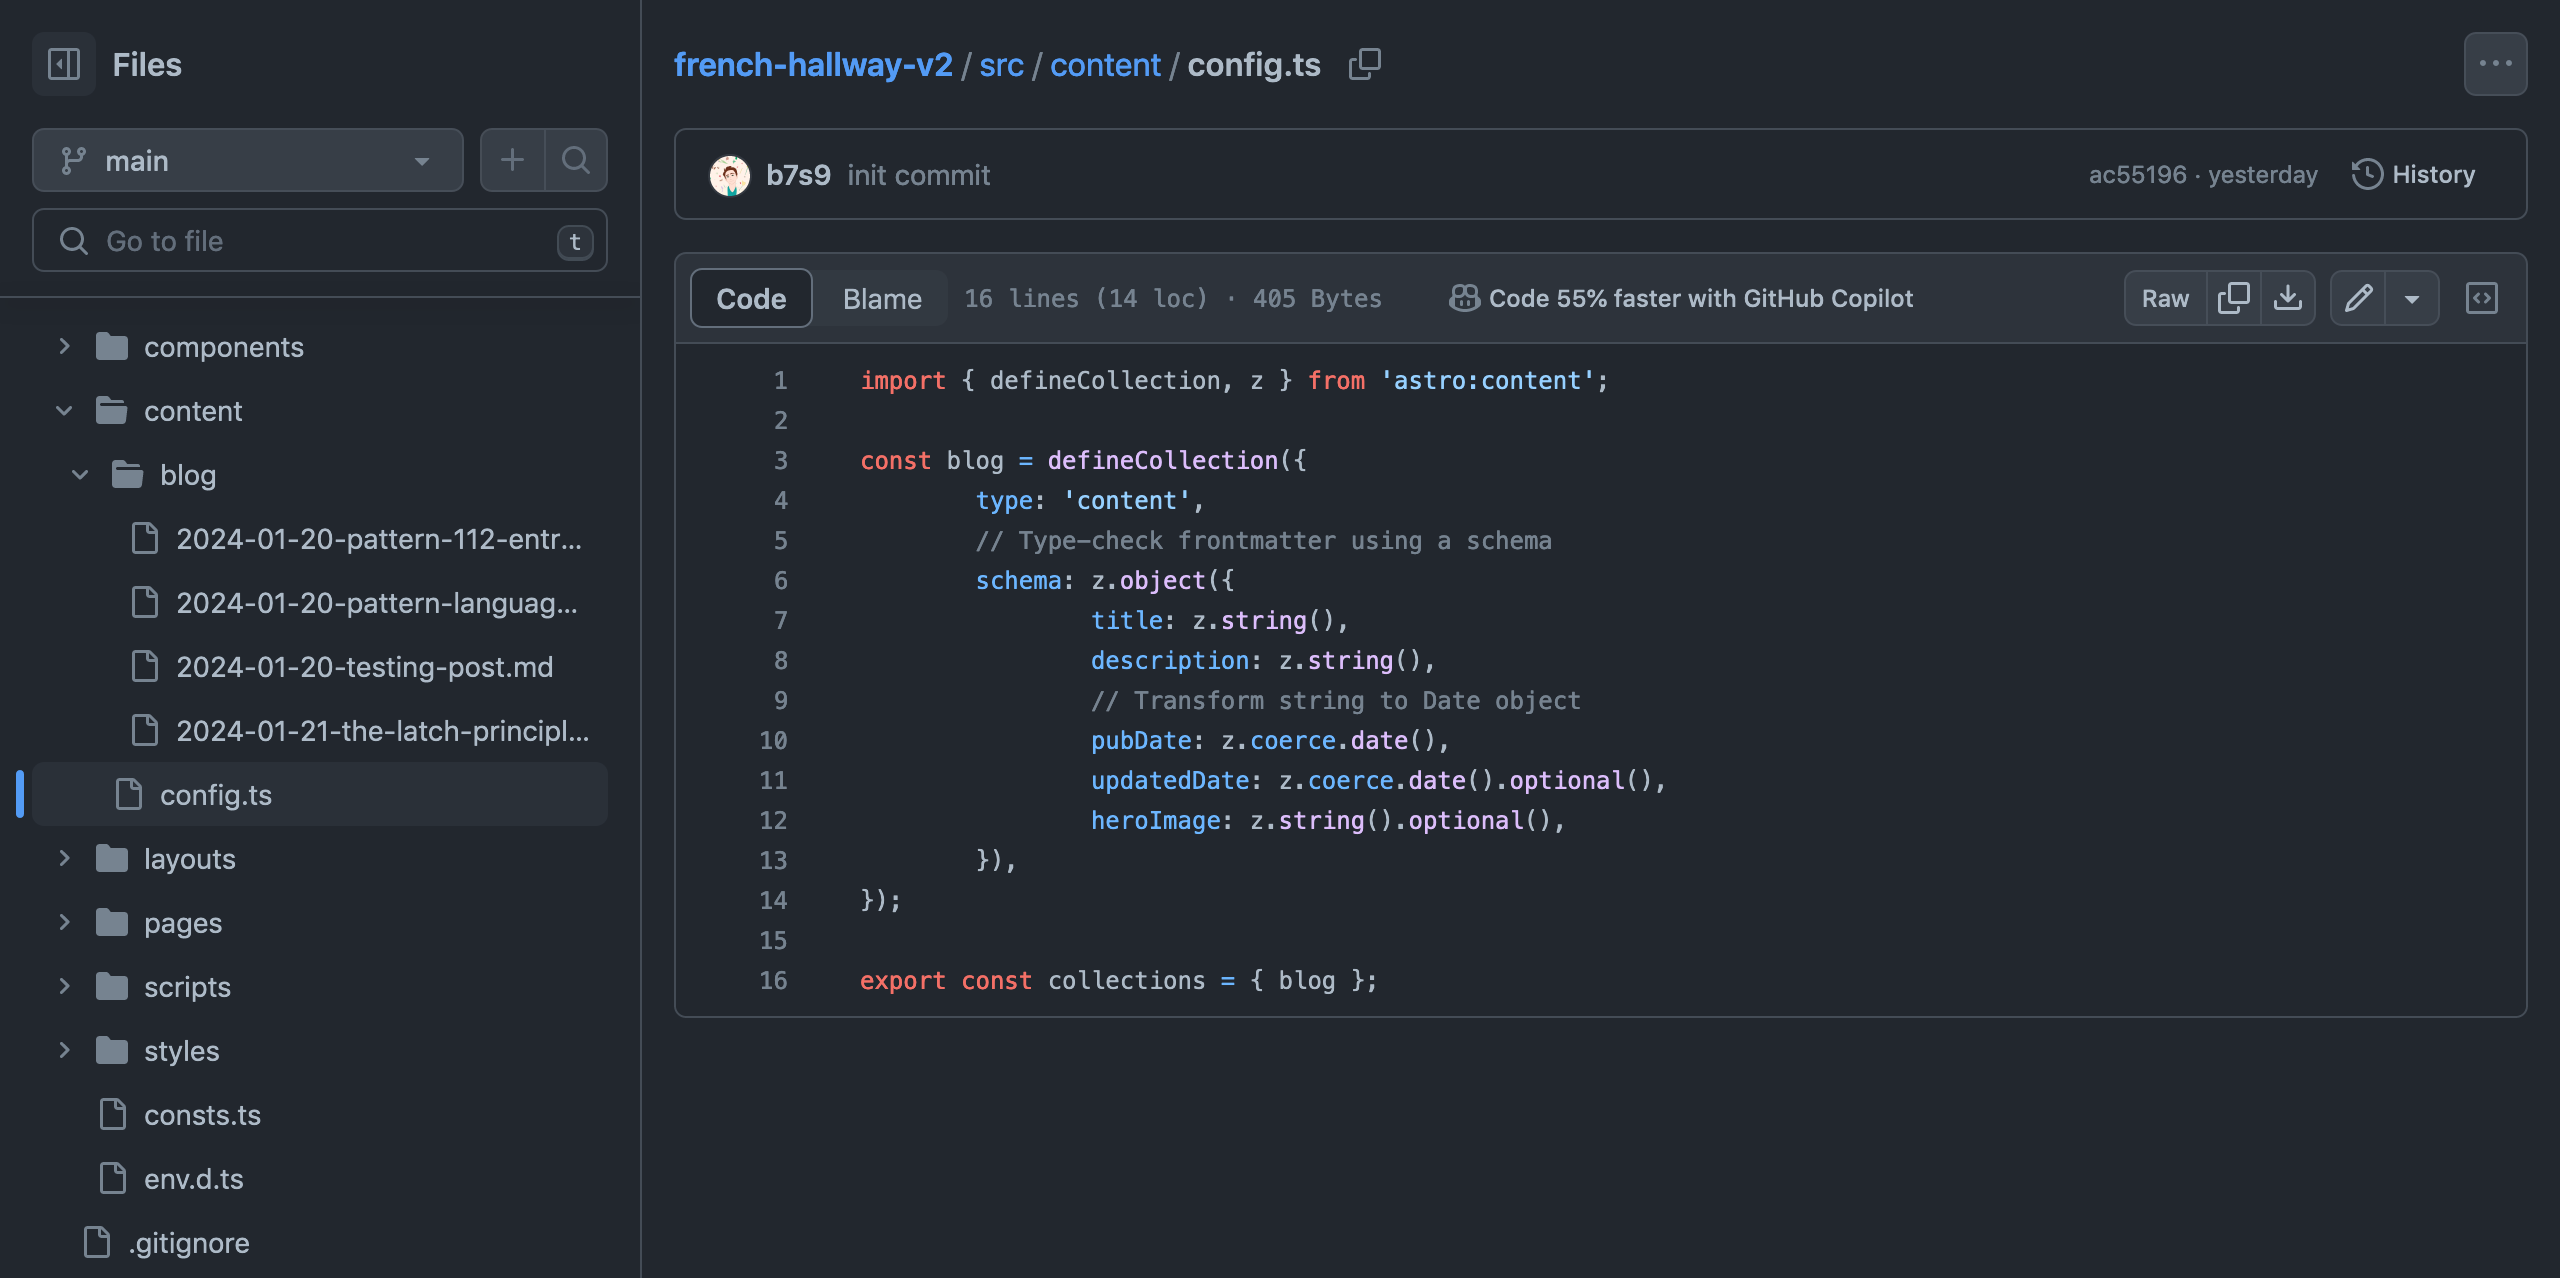The height and width of the screenshot is (1278, 2560).
Task: Switch to the Blame tab
Action: 882,297
